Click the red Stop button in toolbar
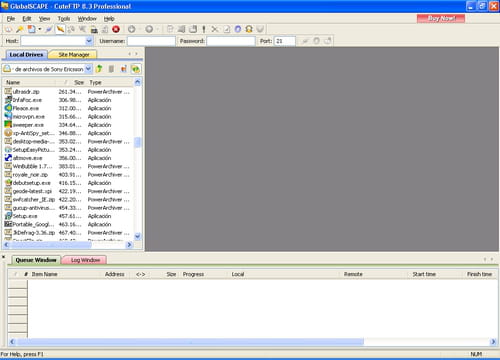This screenshot has width=500, height=360. pos(116,29)
